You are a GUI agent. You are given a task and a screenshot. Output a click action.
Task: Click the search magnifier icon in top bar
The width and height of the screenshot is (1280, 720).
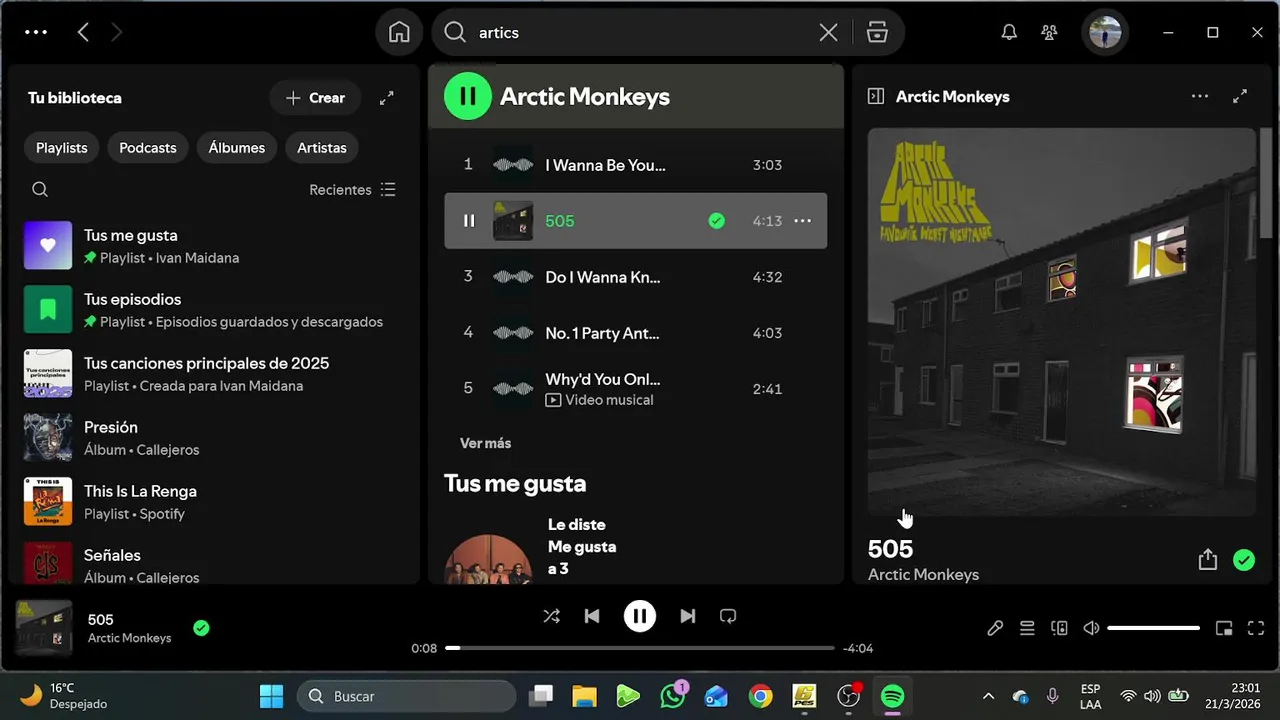(x=455, y=32)
